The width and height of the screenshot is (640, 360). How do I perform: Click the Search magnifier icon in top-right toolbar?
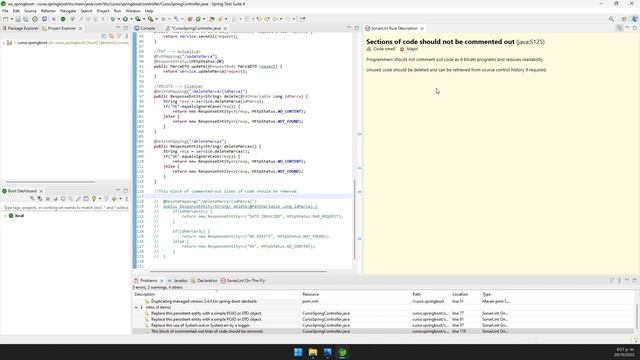click(611, 19)
